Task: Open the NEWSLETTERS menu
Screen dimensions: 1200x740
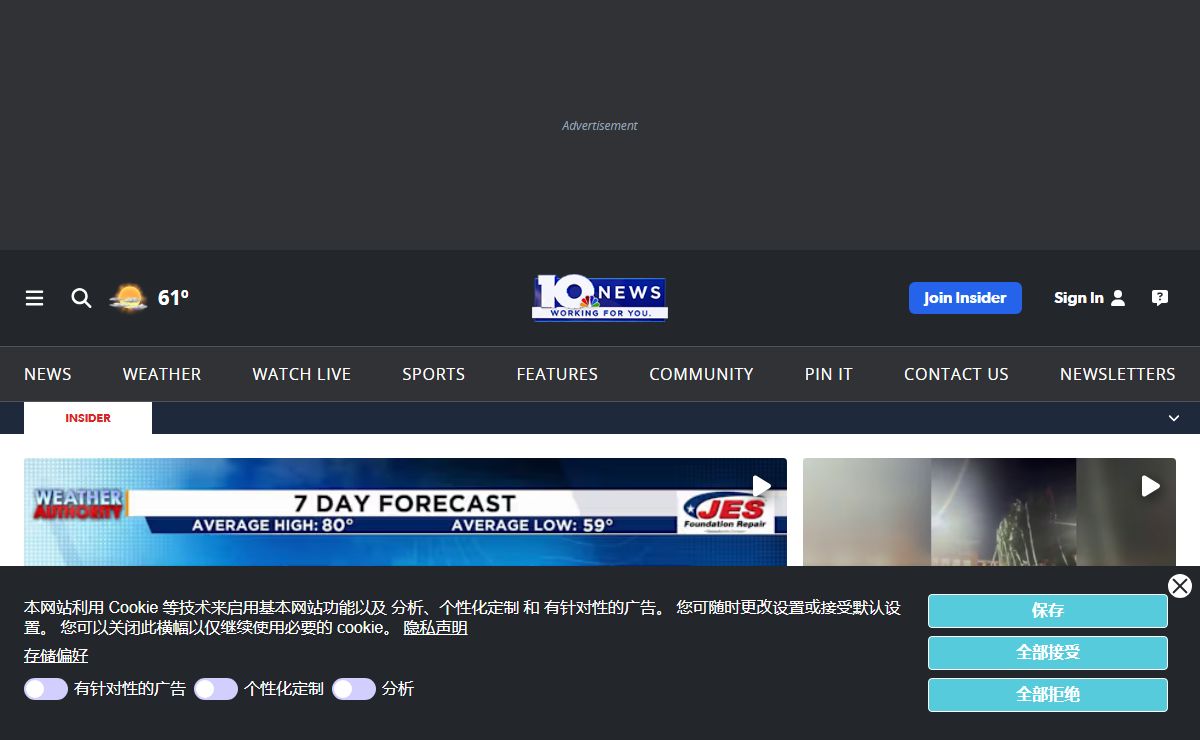Action: (x=1118, y=374)
